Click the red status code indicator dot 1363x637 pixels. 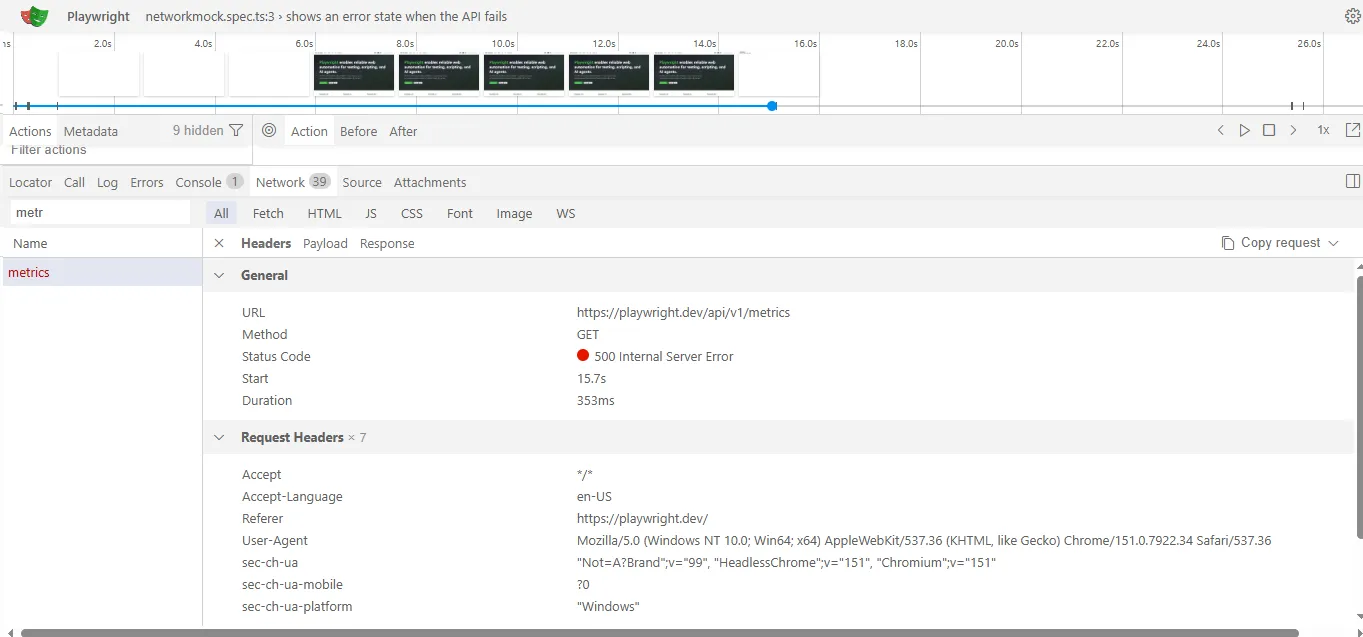tap(583, 355)
